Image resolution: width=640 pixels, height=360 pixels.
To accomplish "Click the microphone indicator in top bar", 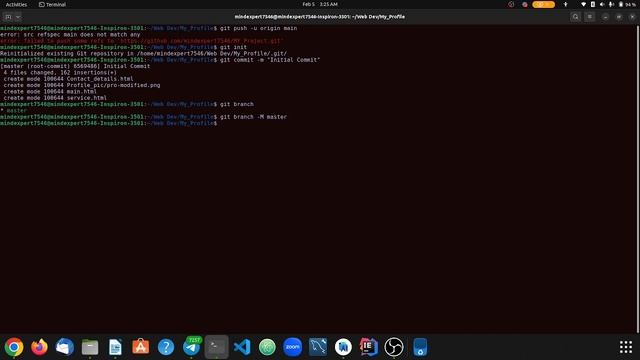I will [x=611, y=4].
